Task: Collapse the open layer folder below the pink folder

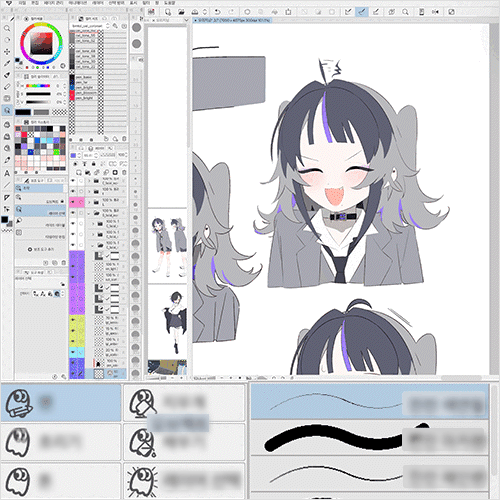Action: point(89,213)
